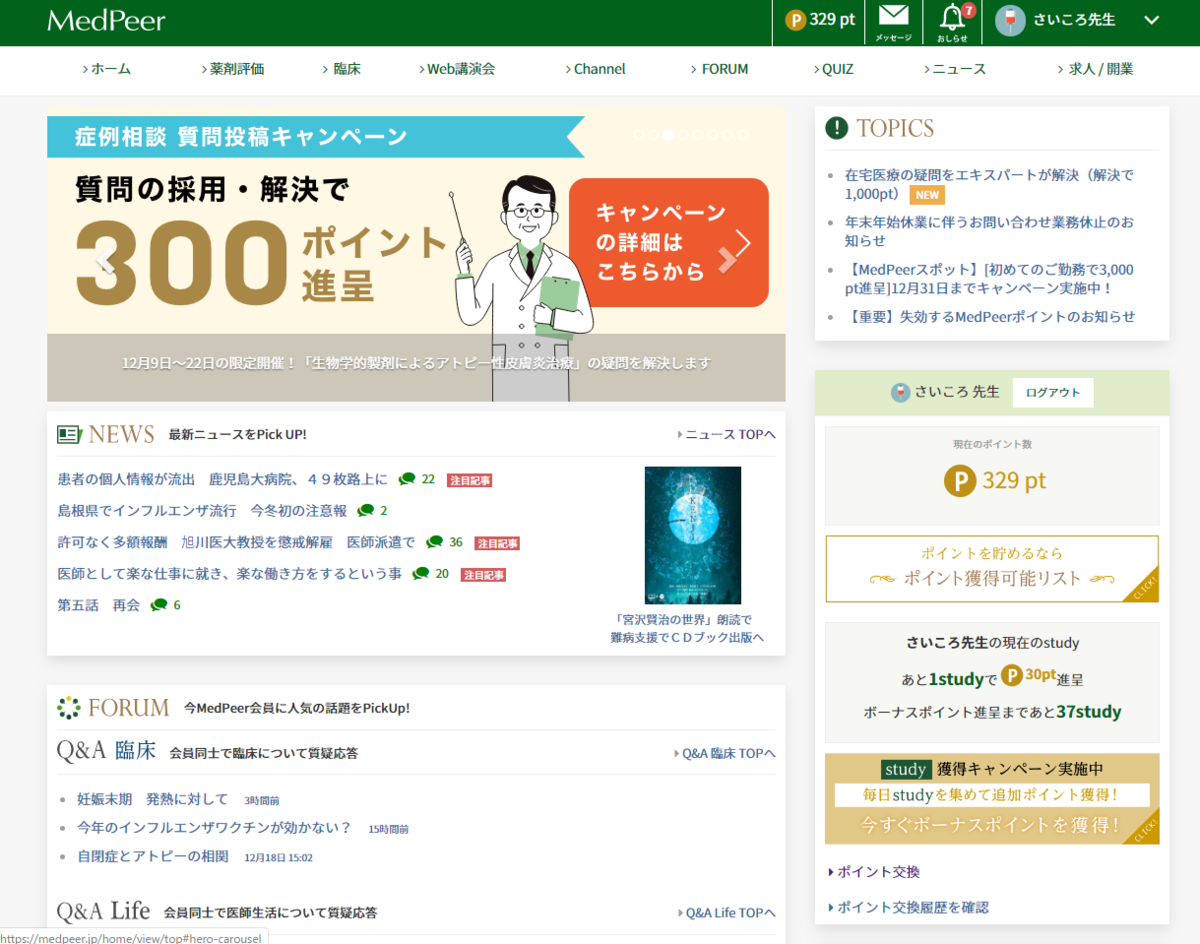Open 自閉症とアトピーの相関 question
The width and height of the screenshot is (1200, 944).
pos(153,857)
